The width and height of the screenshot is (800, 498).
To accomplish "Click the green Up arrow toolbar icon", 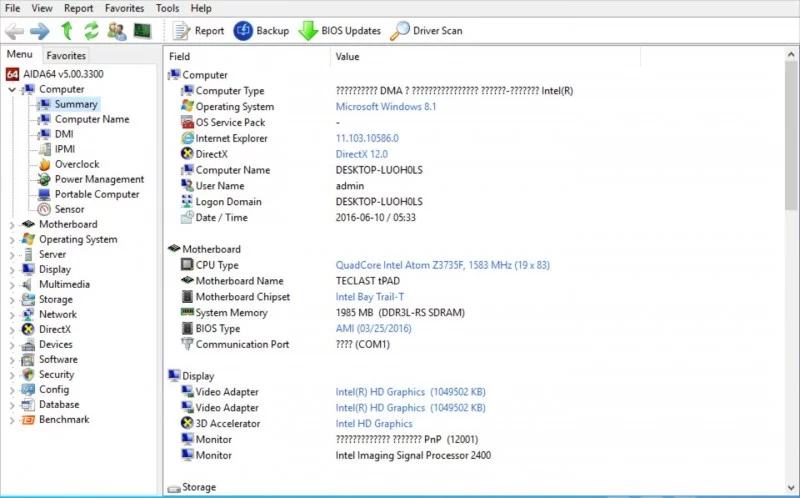I will coord(66,31).
